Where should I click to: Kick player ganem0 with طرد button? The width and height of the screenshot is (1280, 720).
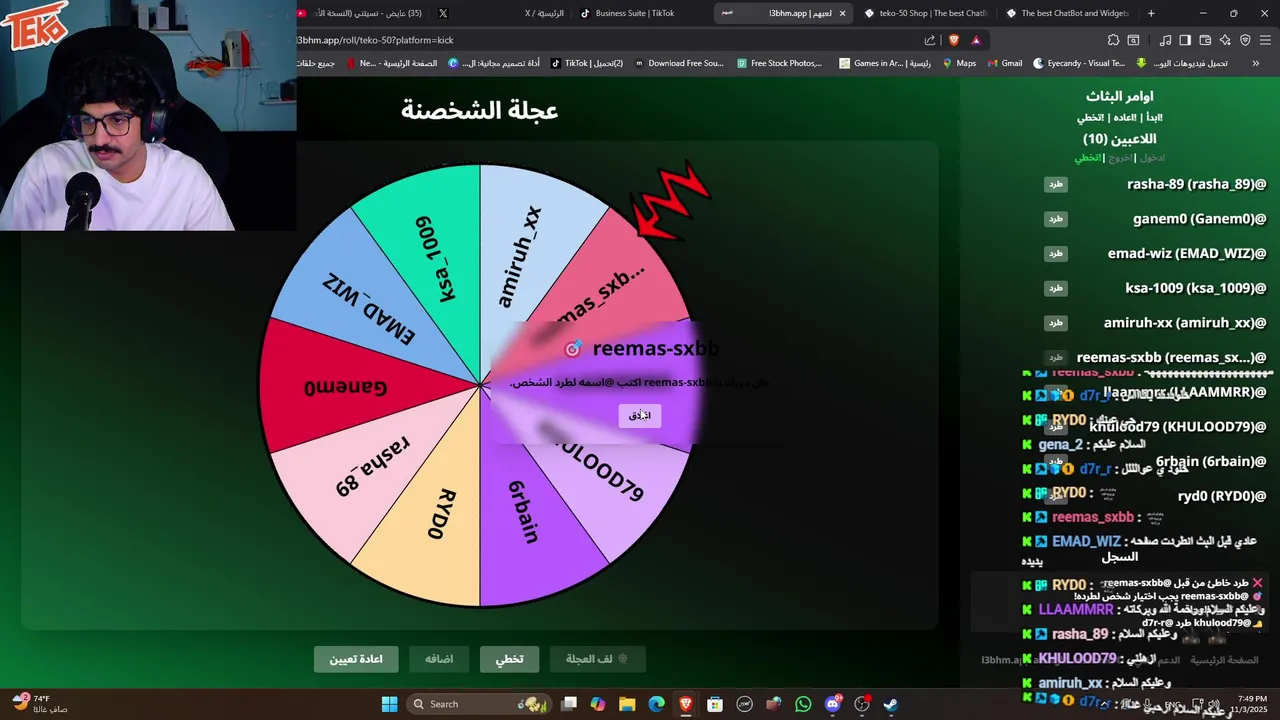pyautogui.click(x=1056, y=219)
